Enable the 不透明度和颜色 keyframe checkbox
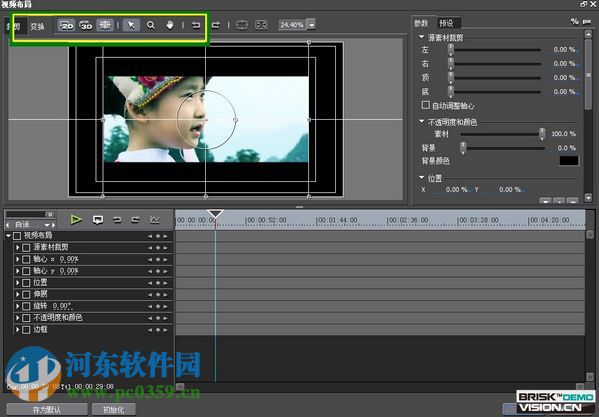599x417 pixels. point(26,318)
